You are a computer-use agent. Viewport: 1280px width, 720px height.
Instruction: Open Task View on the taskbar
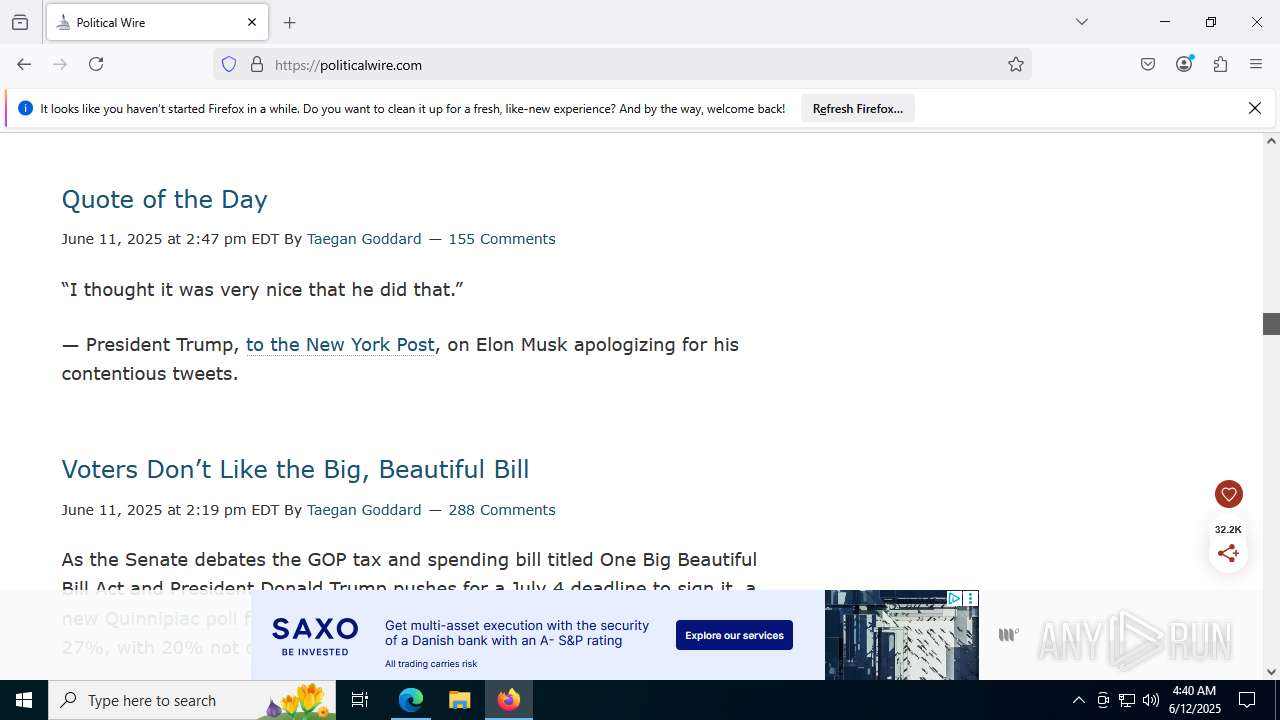pyautogui.click(x=360, y=700)
